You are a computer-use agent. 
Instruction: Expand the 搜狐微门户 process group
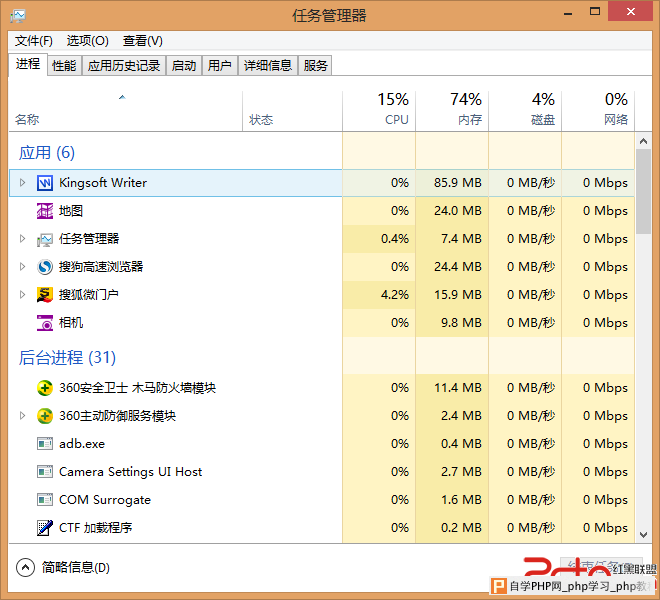[x=22, y=295]
